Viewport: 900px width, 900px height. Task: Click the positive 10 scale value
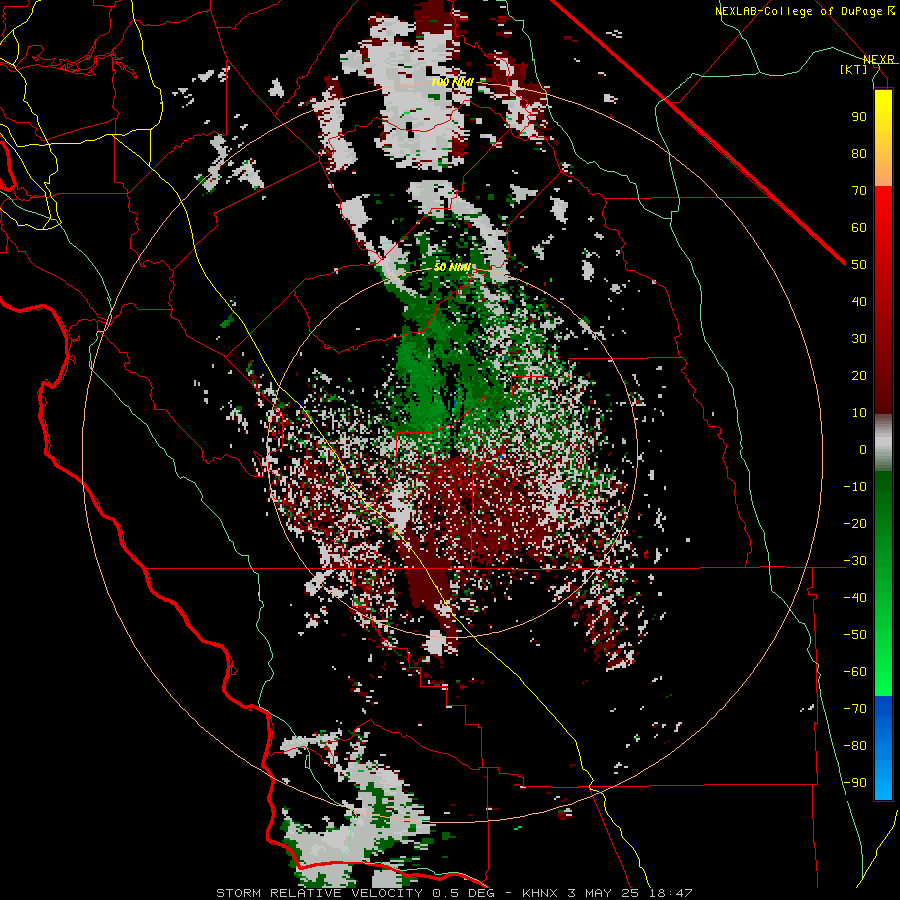[x=859, y=413]
